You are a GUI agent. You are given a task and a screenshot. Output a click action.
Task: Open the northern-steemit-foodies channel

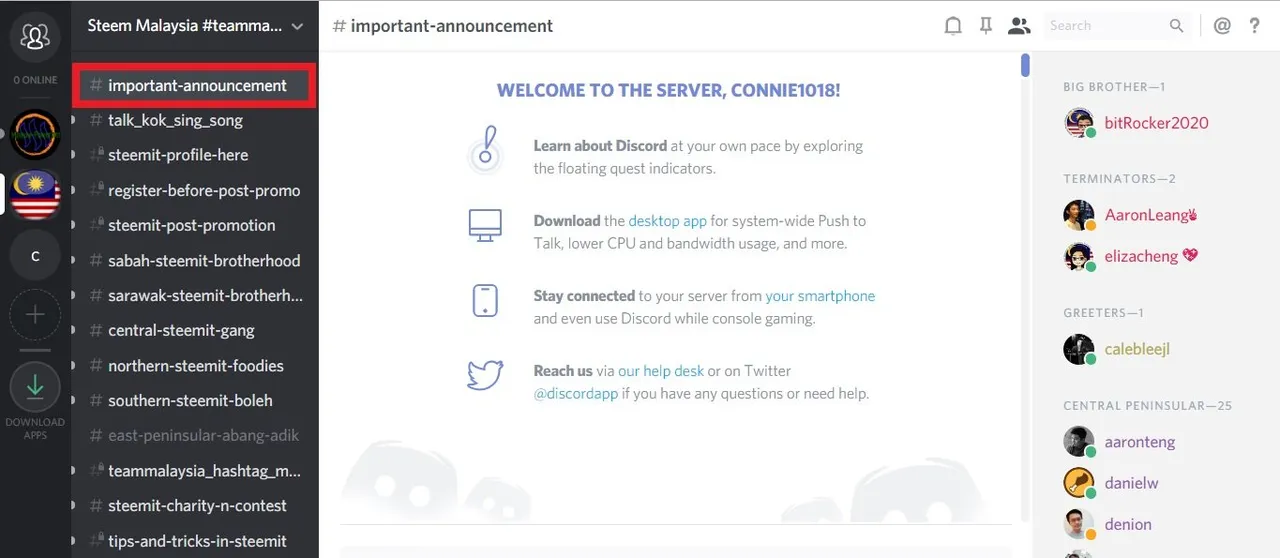point(195,365)
